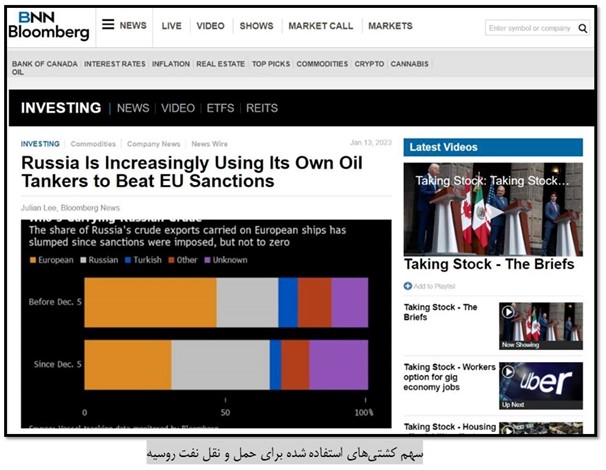Image resolution: width=606 pixels, height=470 pixels.
Task: Click the Taking Stock - The Briefs large title
Action: [489, 264]
